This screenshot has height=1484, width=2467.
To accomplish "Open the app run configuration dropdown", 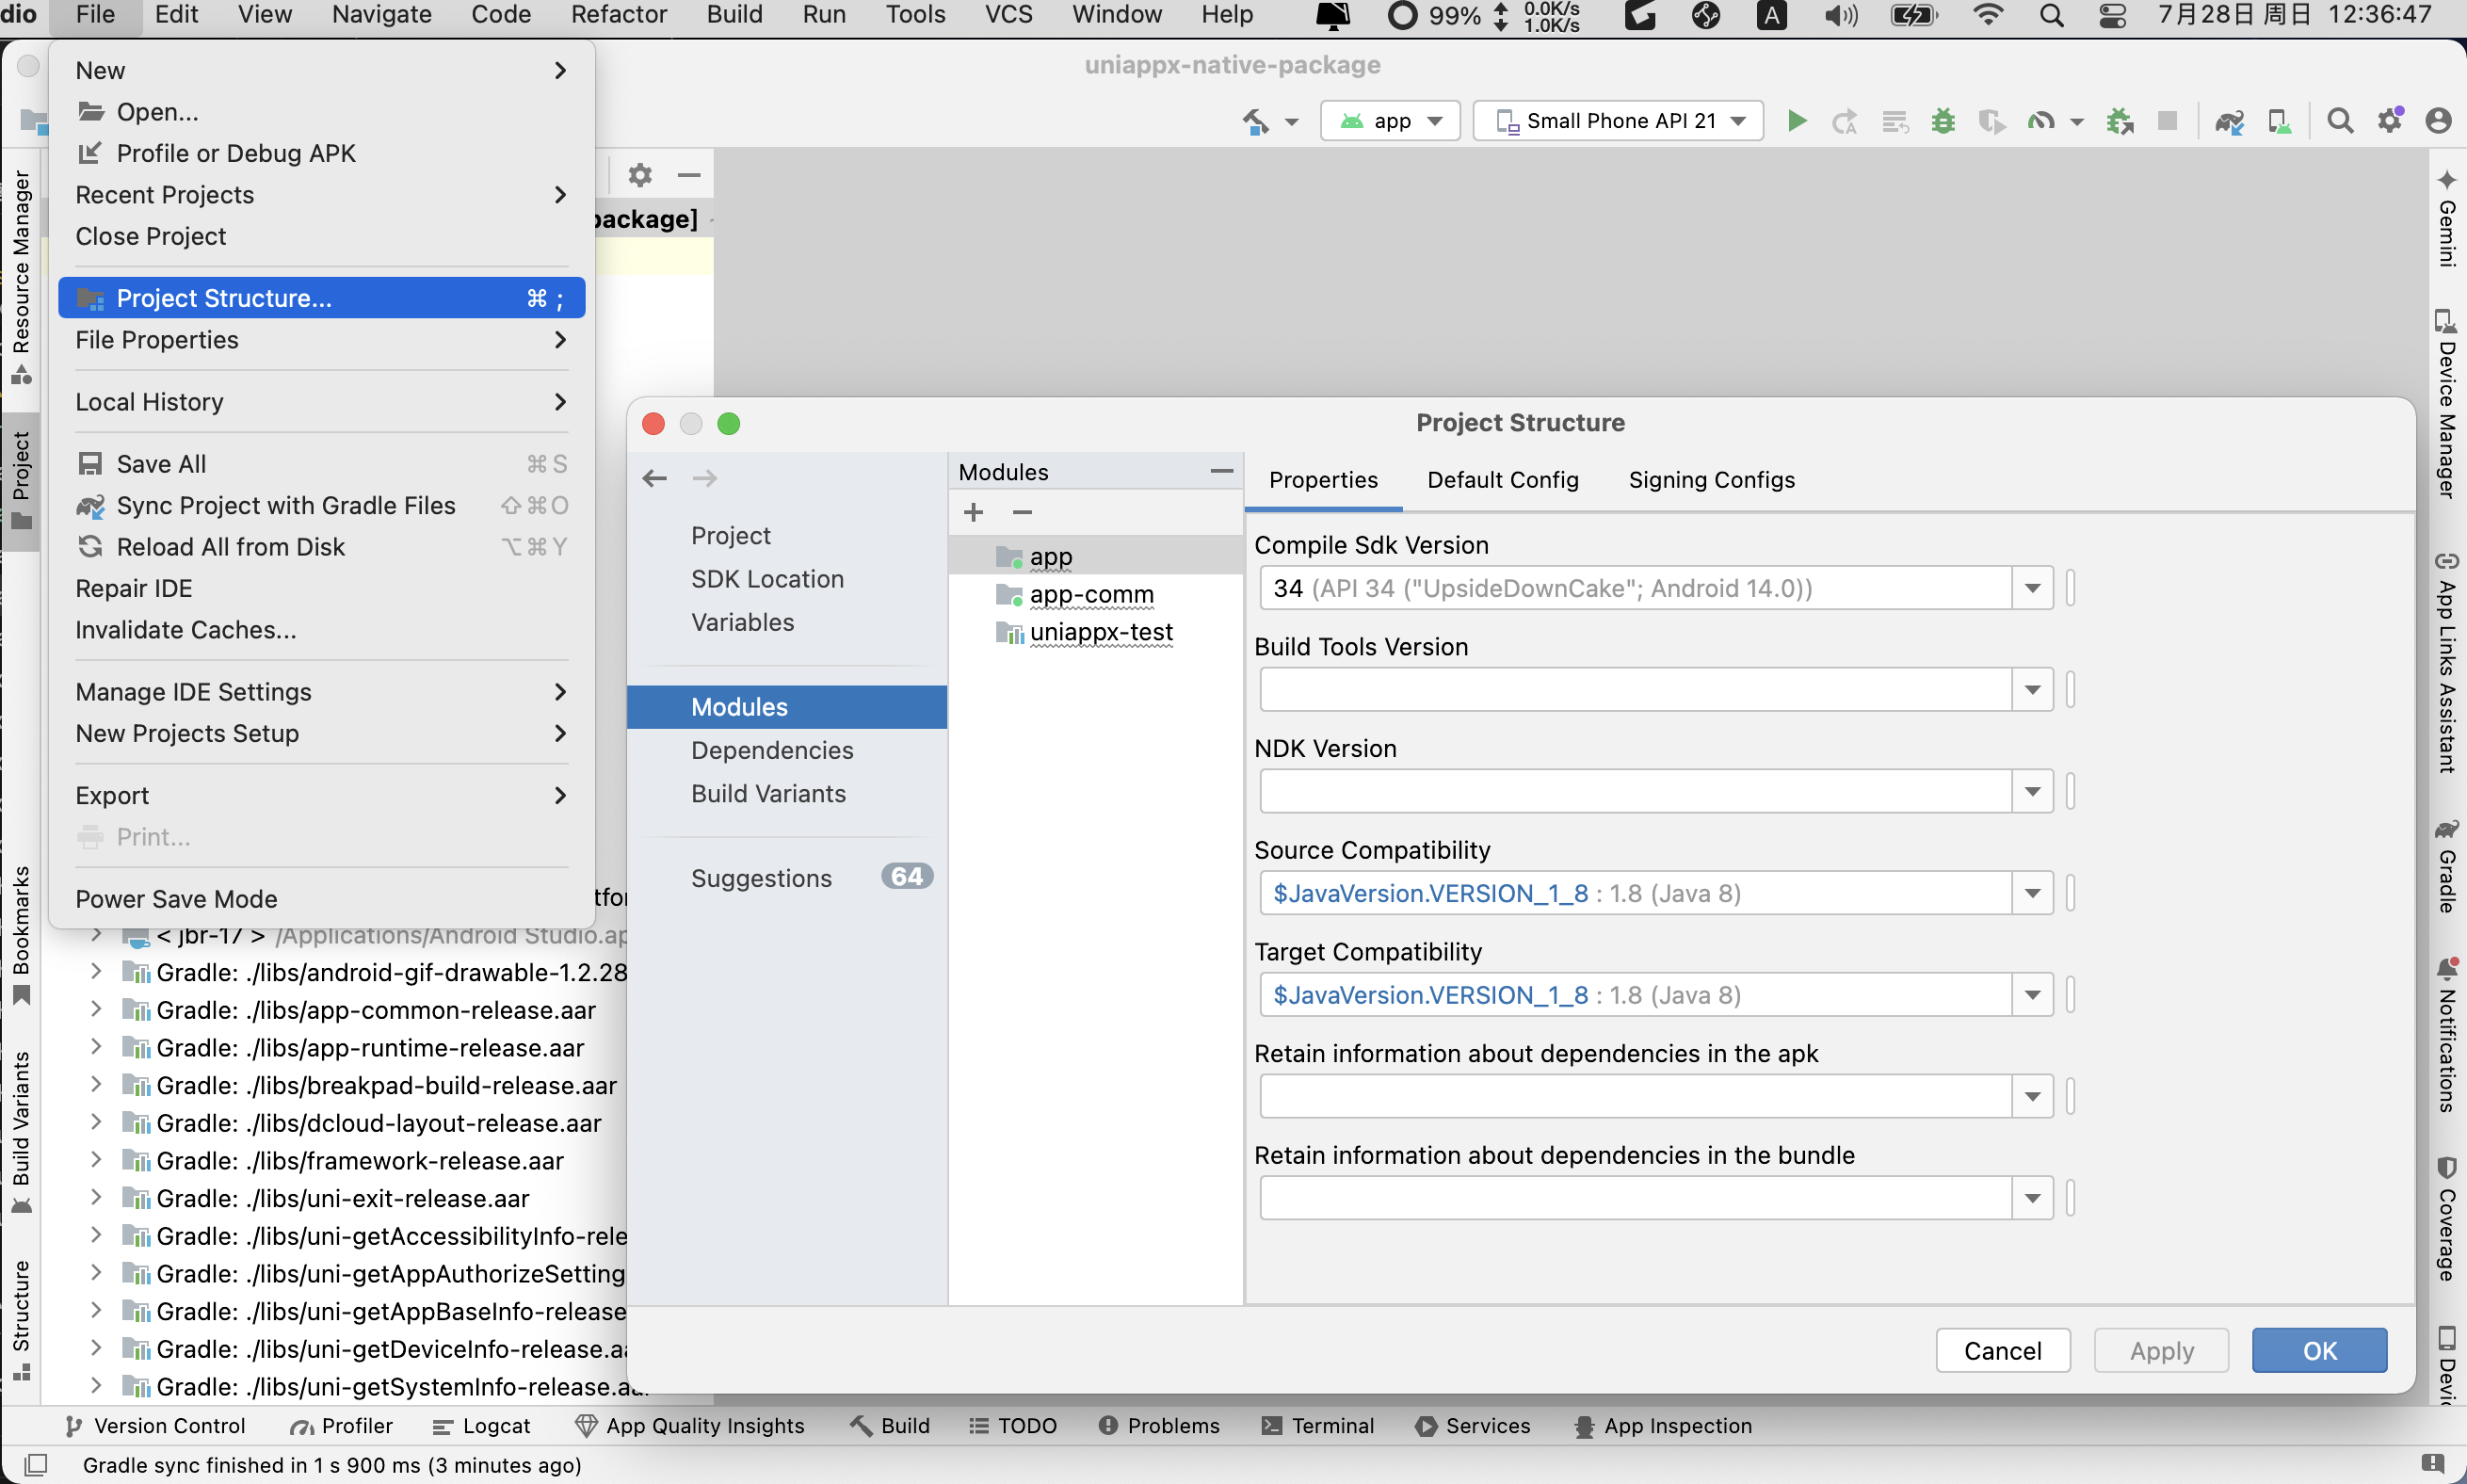I will (1390, 121).
